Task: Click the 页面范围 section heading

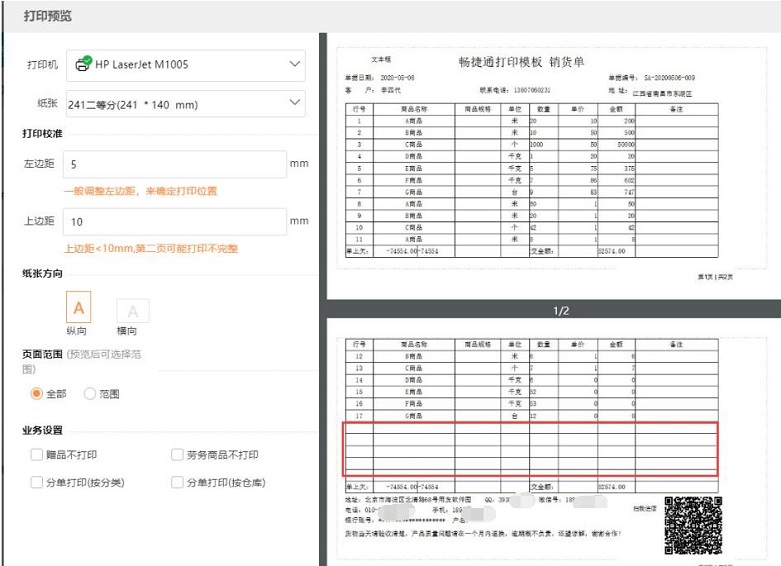Action: point(42,354)
